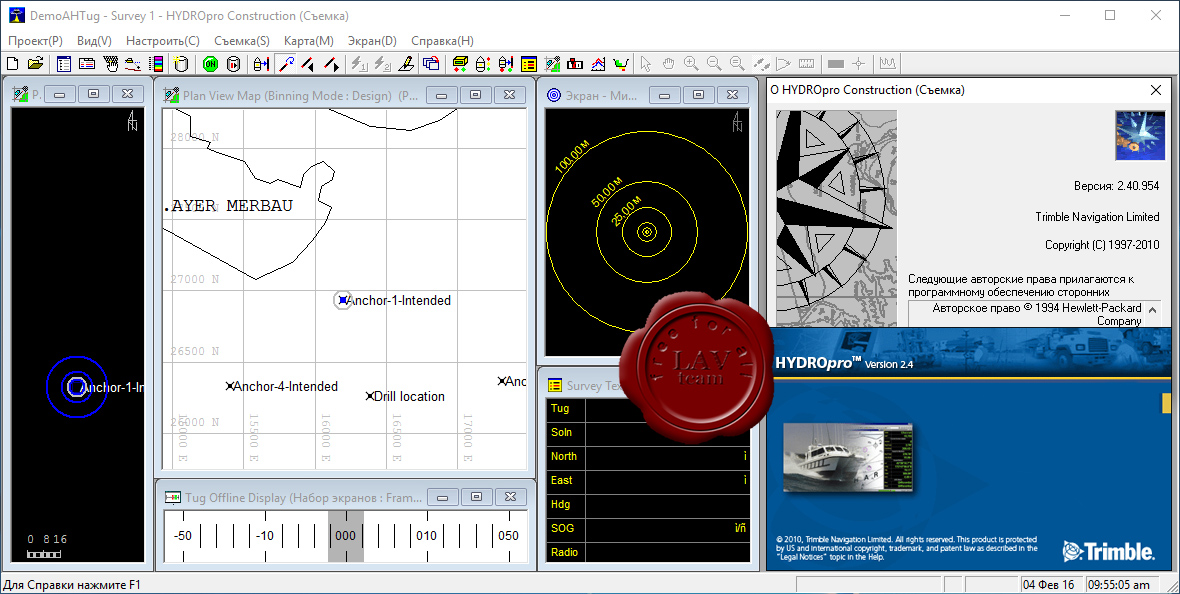Screen dimensions: 1180x594
Task: Click the Drill location map marker
Action: coord(370,396)
